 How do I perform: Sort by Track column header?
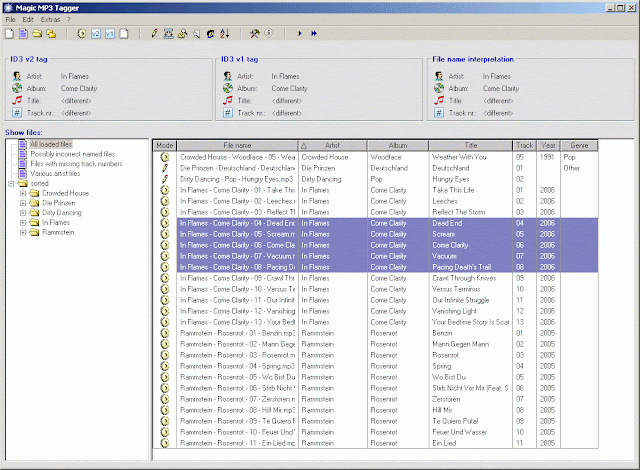click(x=524, y=146)
